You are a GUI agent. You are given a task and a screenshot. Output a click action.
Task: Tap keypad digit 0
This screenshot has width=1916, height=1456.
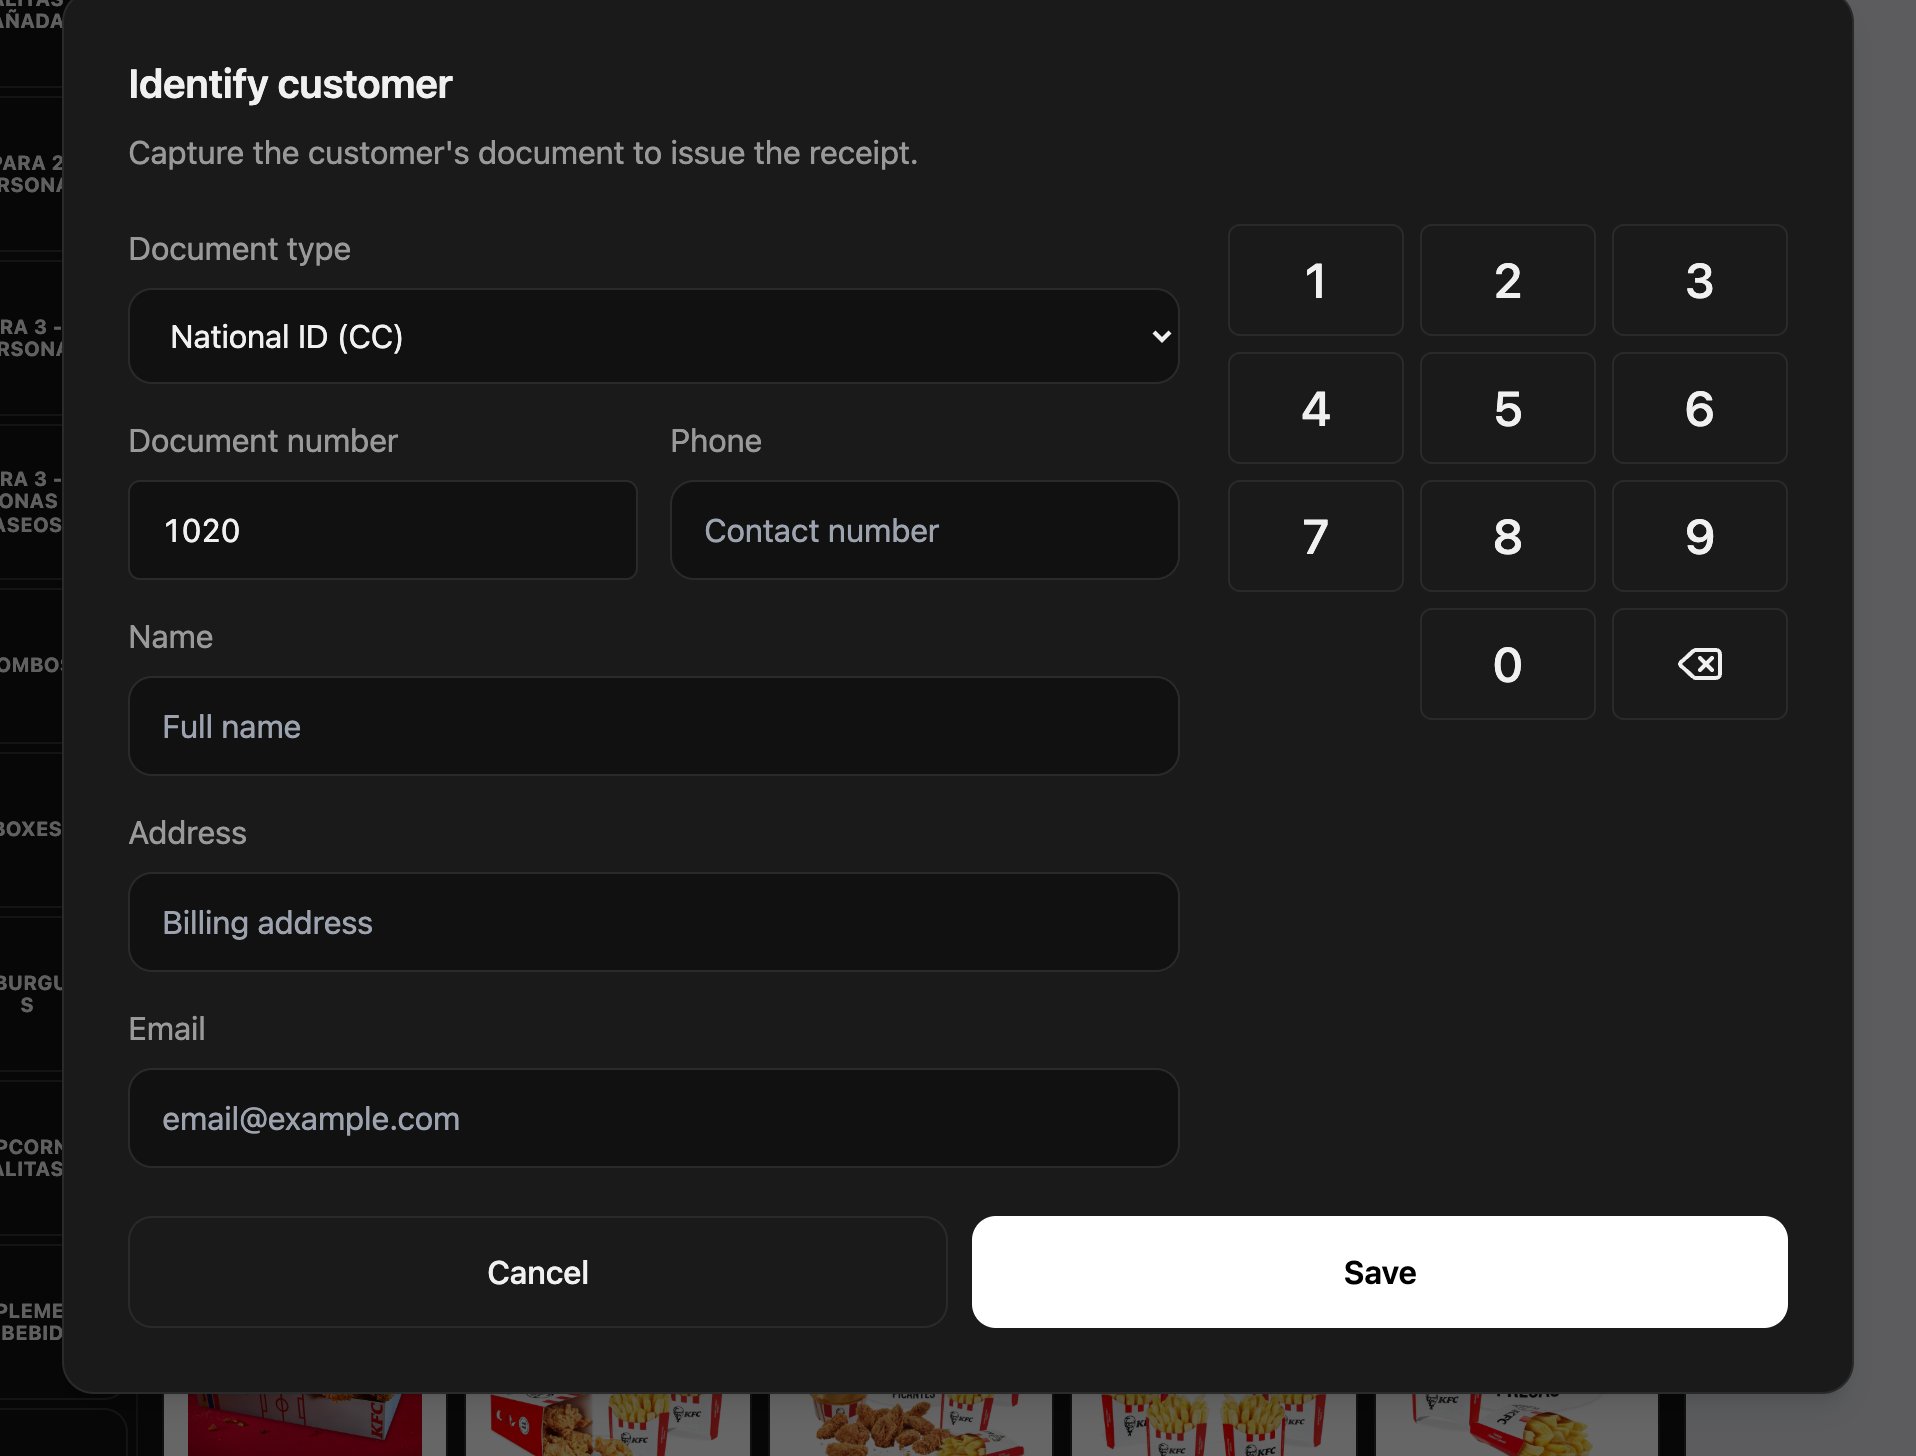click(1507, 664)
